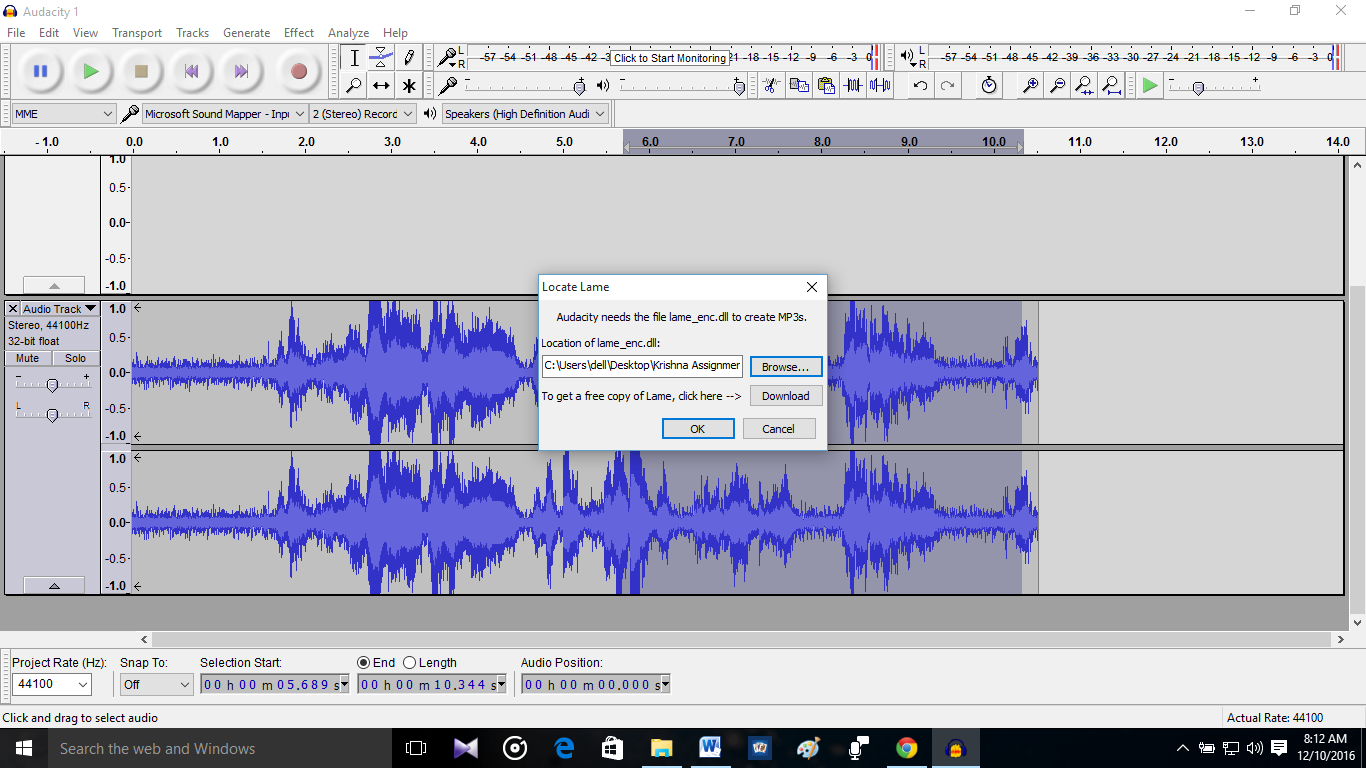The image size is (1366, 768).
Task: Open the Project Rate 44100 dropdown
Action: [x=52, y=685]
